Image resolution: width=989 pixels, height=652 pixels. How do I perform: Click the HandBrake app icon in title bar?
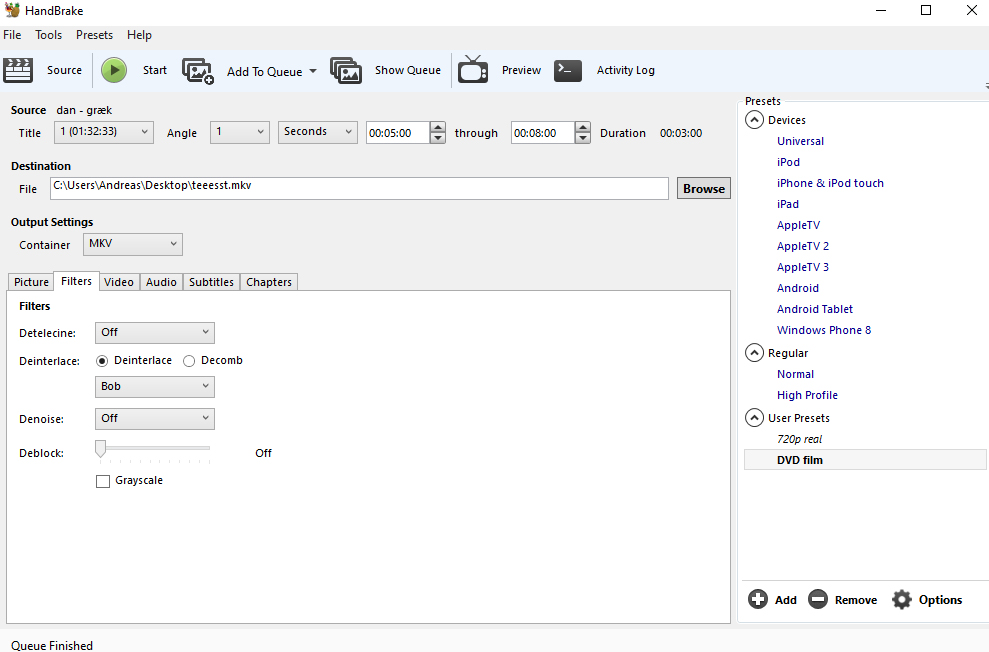(x=12, y=10)
